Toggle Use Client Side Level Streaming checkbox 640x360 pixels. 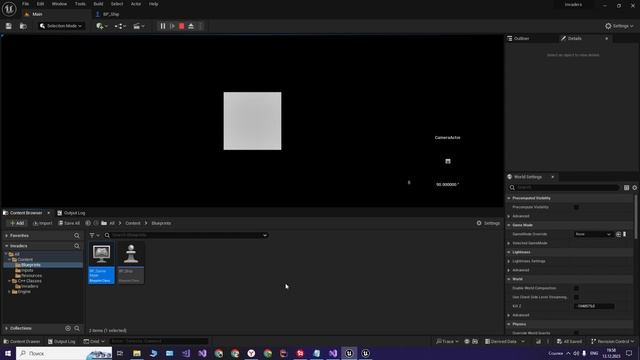[x=576, y=297]
